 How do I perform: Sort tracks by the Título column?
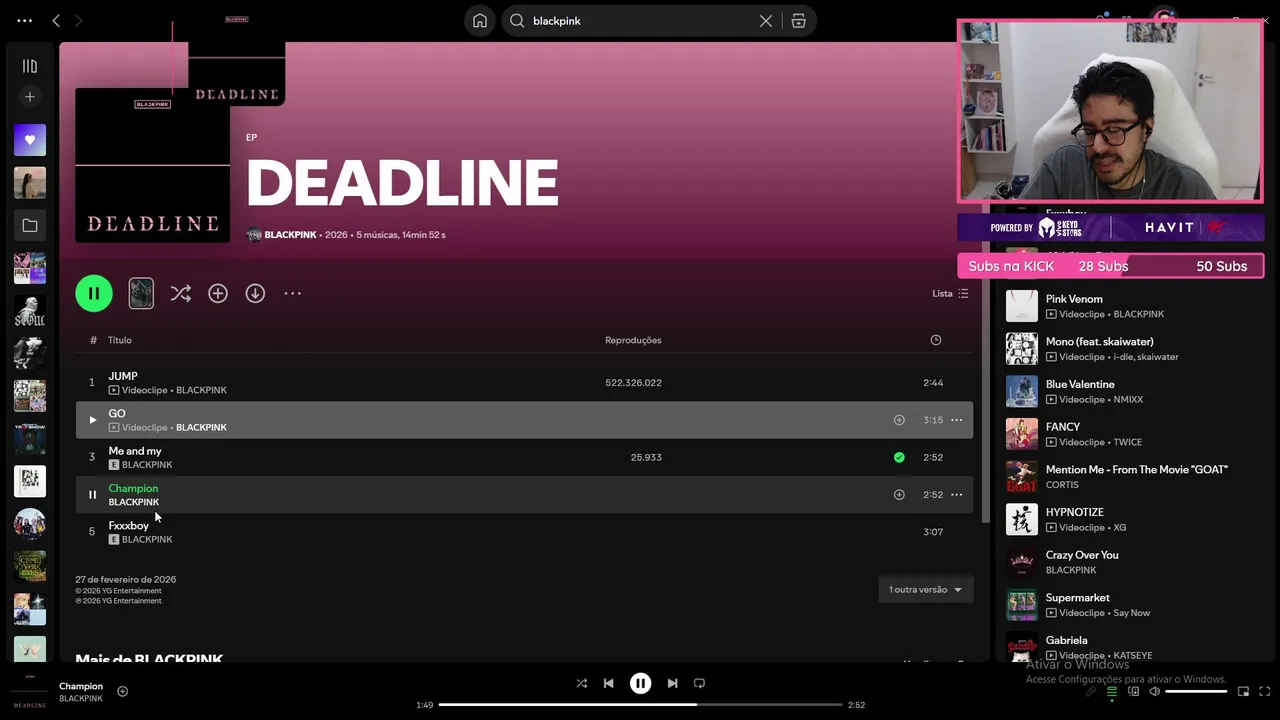pyautogui.click(x=120, y=340)
